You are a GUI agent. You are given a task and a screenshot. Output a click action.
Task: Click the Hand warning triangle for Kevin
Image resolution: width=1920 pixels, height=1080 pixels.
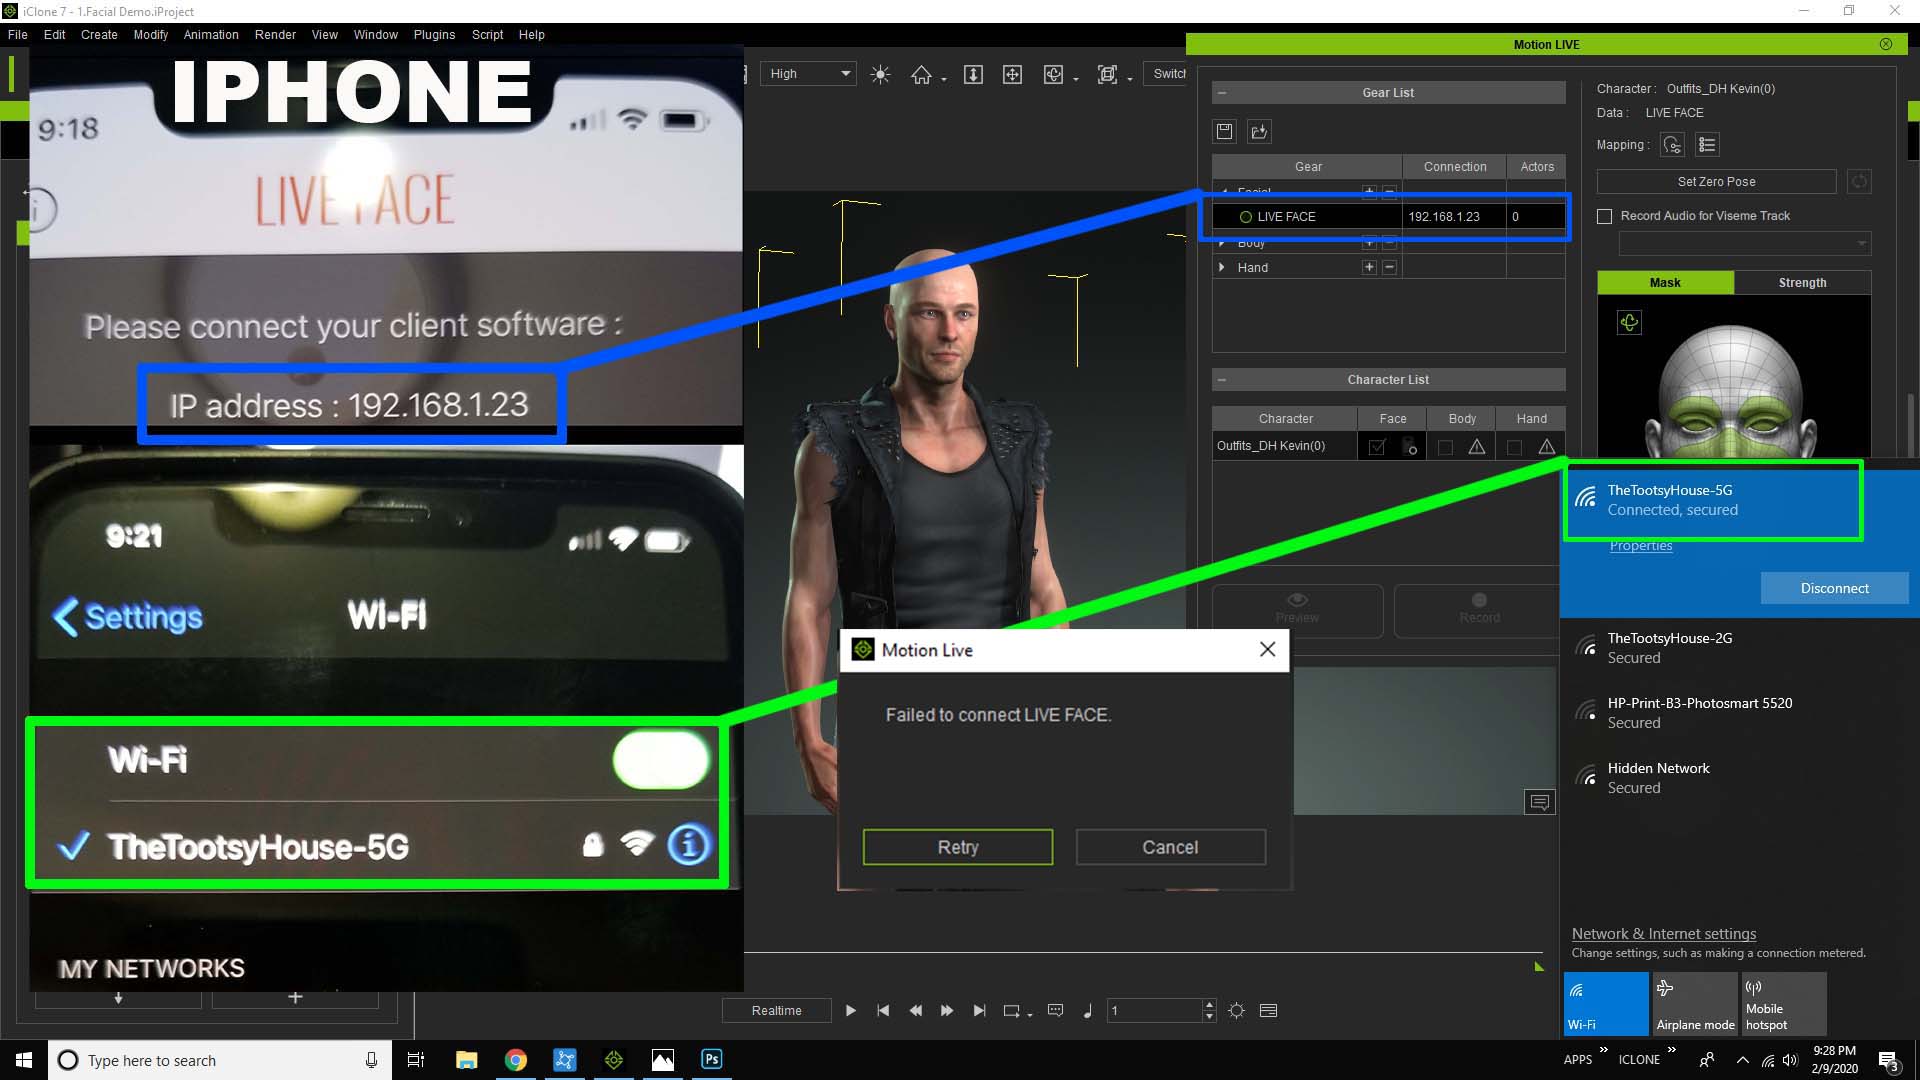tap(1547, 447)
